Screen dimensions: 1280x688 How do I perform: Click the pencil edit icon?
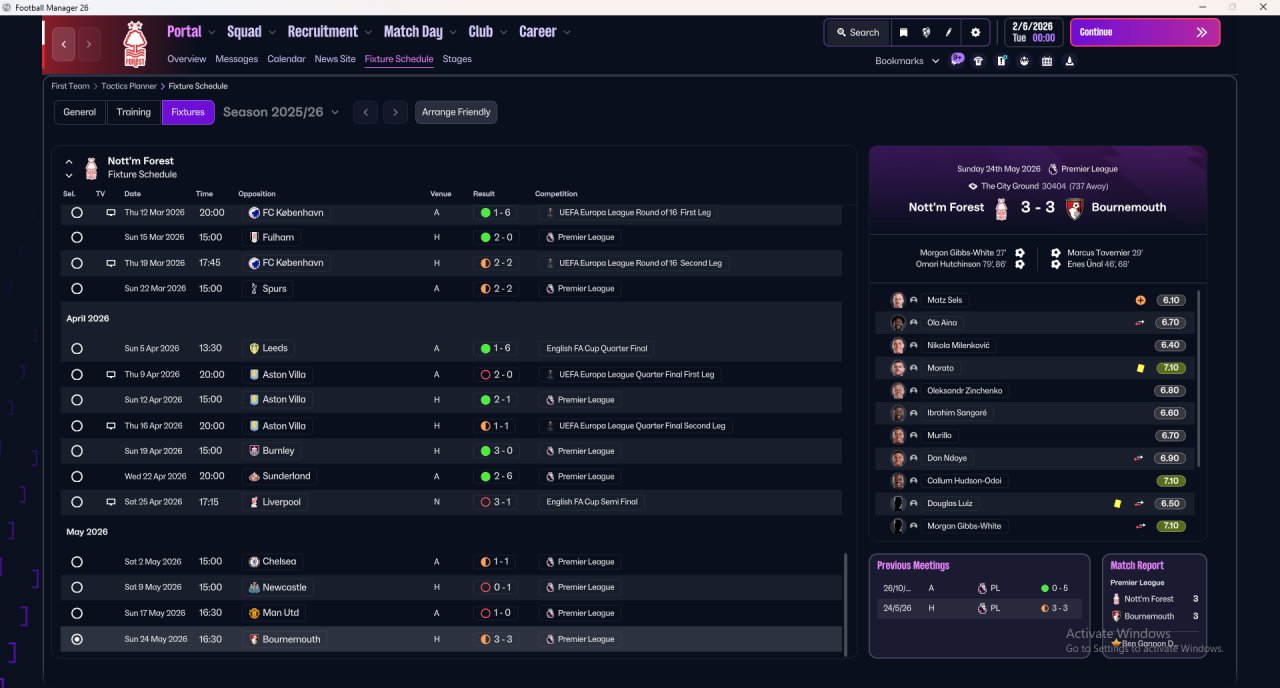(948, 32)
